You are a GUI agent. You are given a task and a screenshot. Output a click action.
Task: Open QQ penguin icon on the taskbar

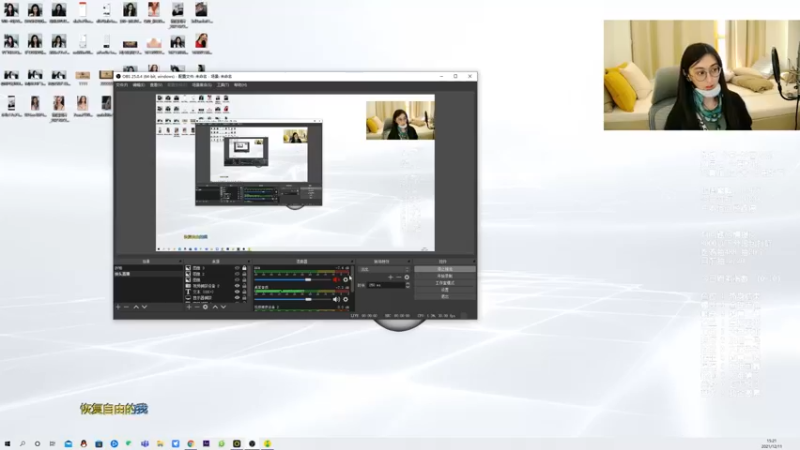pos(84,444)
